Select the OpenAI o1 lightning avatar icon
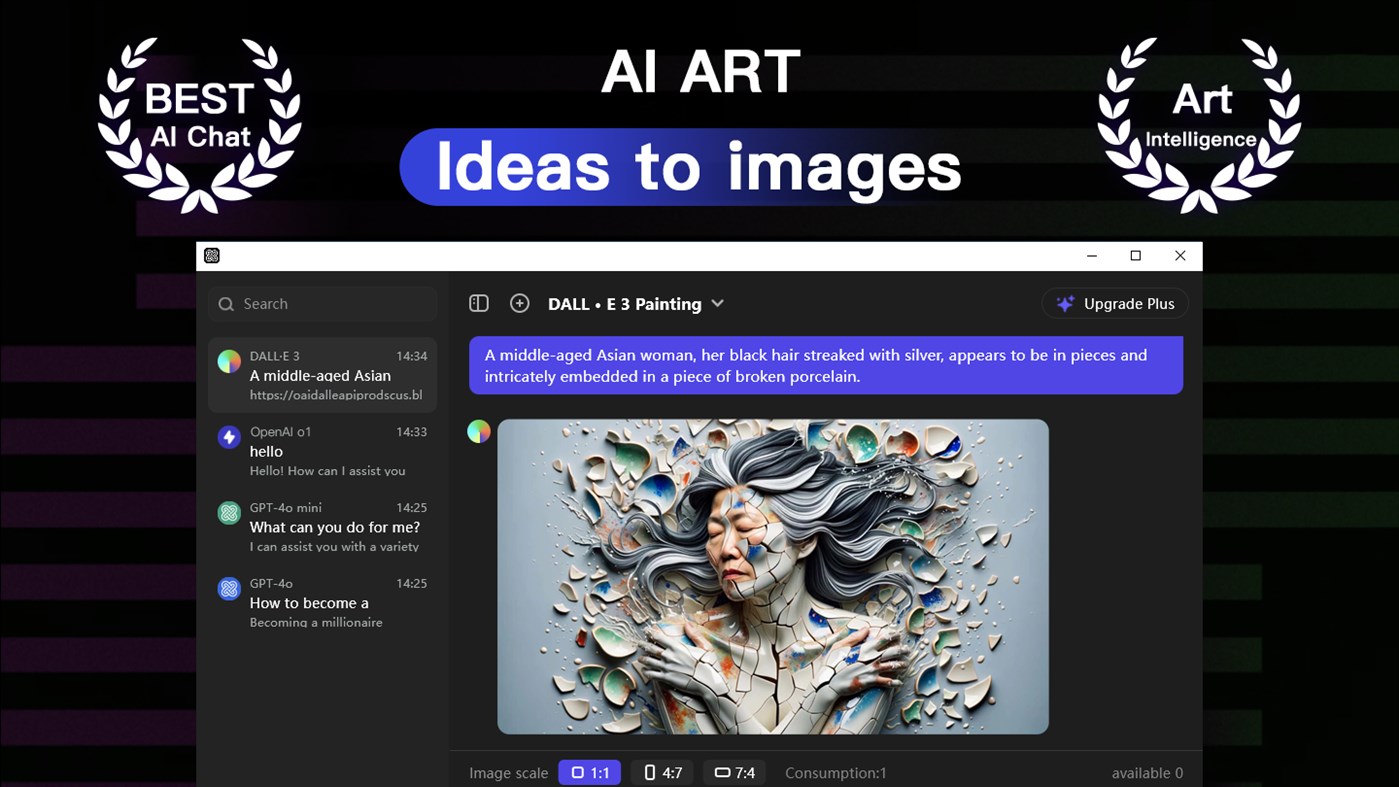 coord(229,437)
